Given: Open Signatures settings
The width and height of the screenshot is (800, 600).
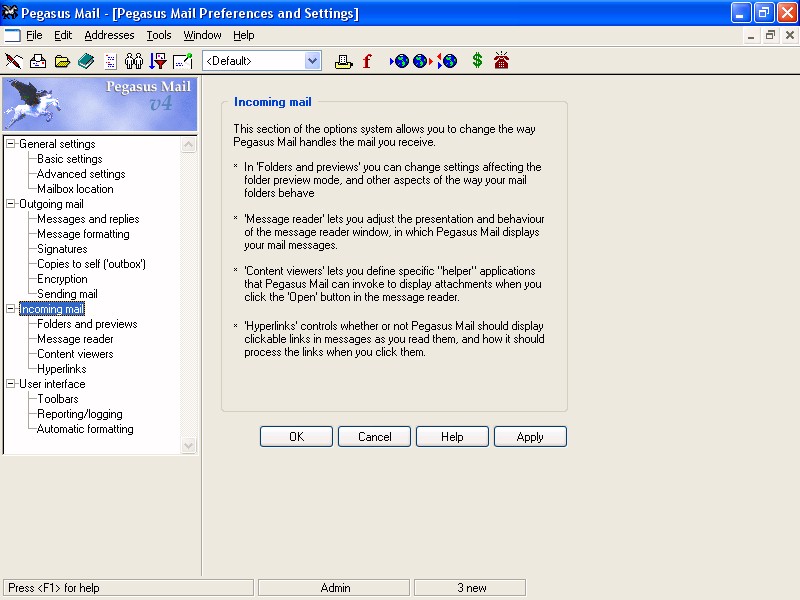Looking at the screenshot, I should point(62,249).
